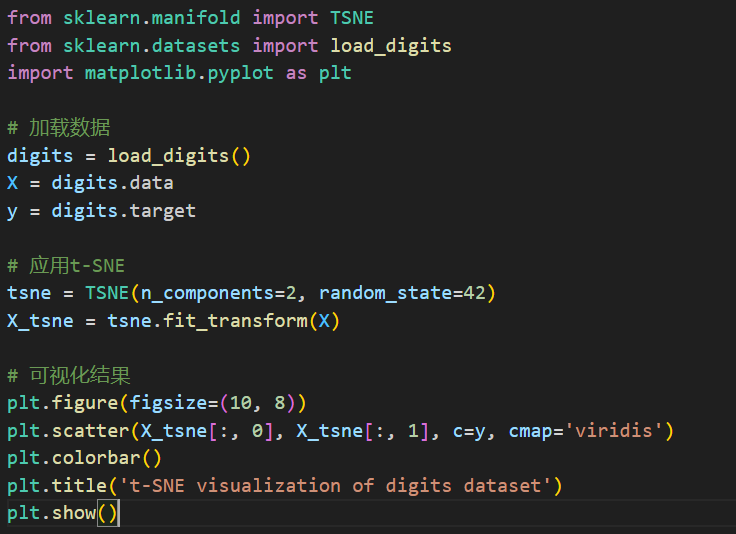Click 'tsne.fit_transform' method call

click(x=207, y=321)
